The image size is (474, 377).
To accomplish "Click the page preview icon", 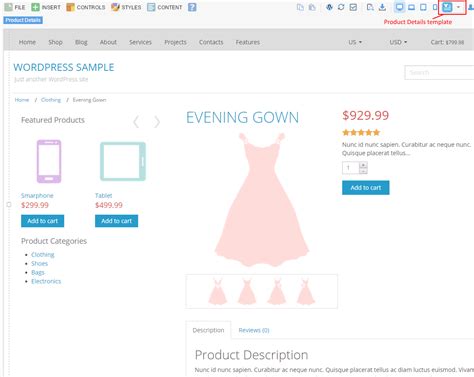I will coord(370,7).
